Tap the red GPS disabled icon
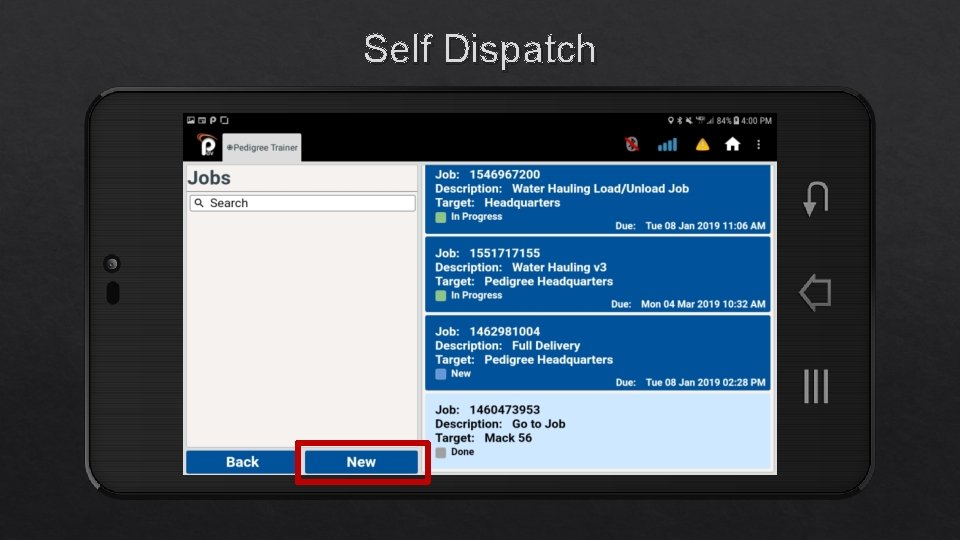Screen dimensions: 960x540 (x=631, y=144)
